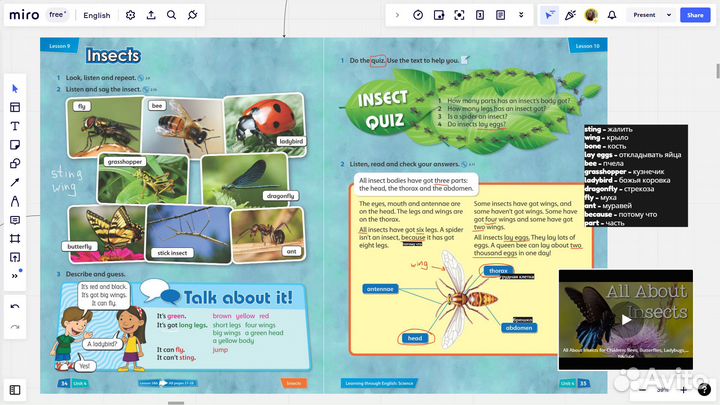Choose the Connection line arrow tool
Image resolution: width=720 pixels, height=405 pixels.
[15, 182]
